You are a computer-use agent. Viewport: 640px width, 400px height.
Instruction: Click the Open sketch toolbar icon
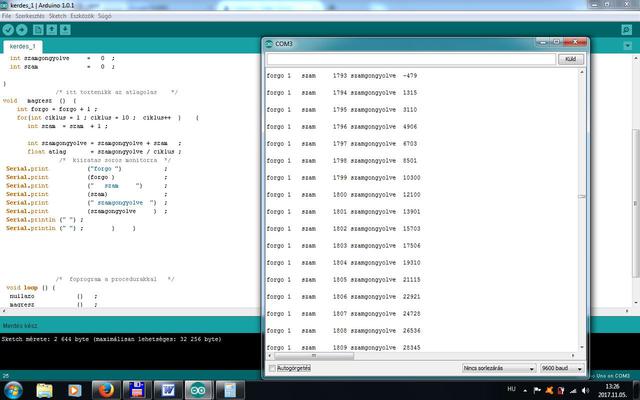pyautogui.click(x=52, y=31)
